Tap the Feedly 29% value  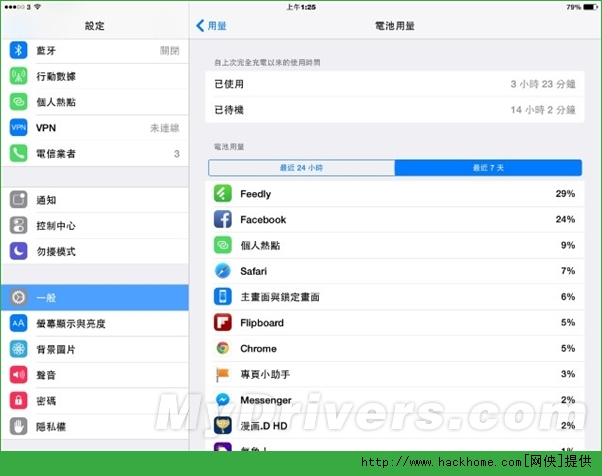(x=565, y=193)
